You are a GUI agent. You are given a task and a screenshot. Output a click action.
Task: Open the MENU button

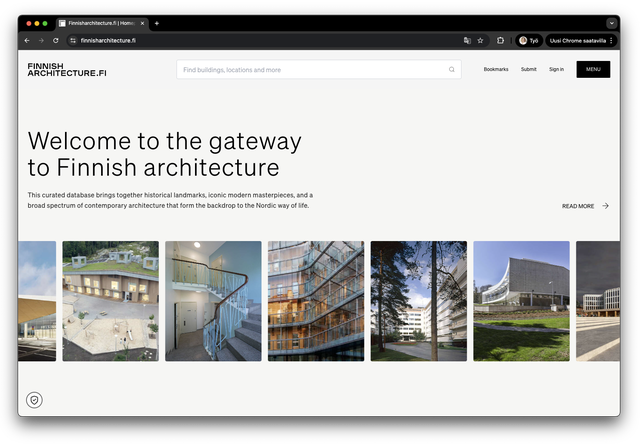pos(593,69)
